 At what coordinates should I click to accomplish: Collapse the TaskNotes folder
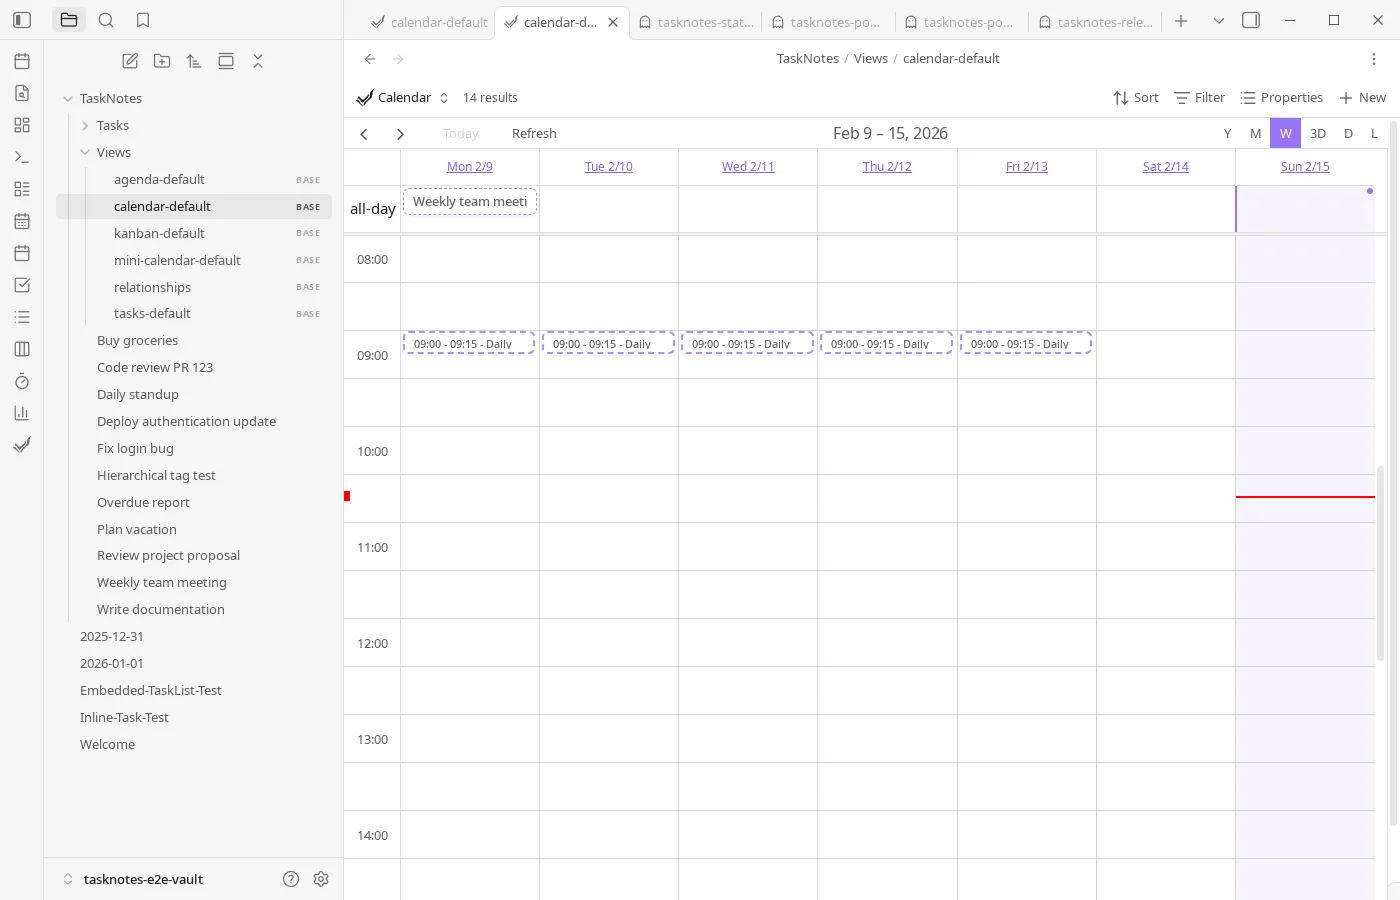point(68,98)
